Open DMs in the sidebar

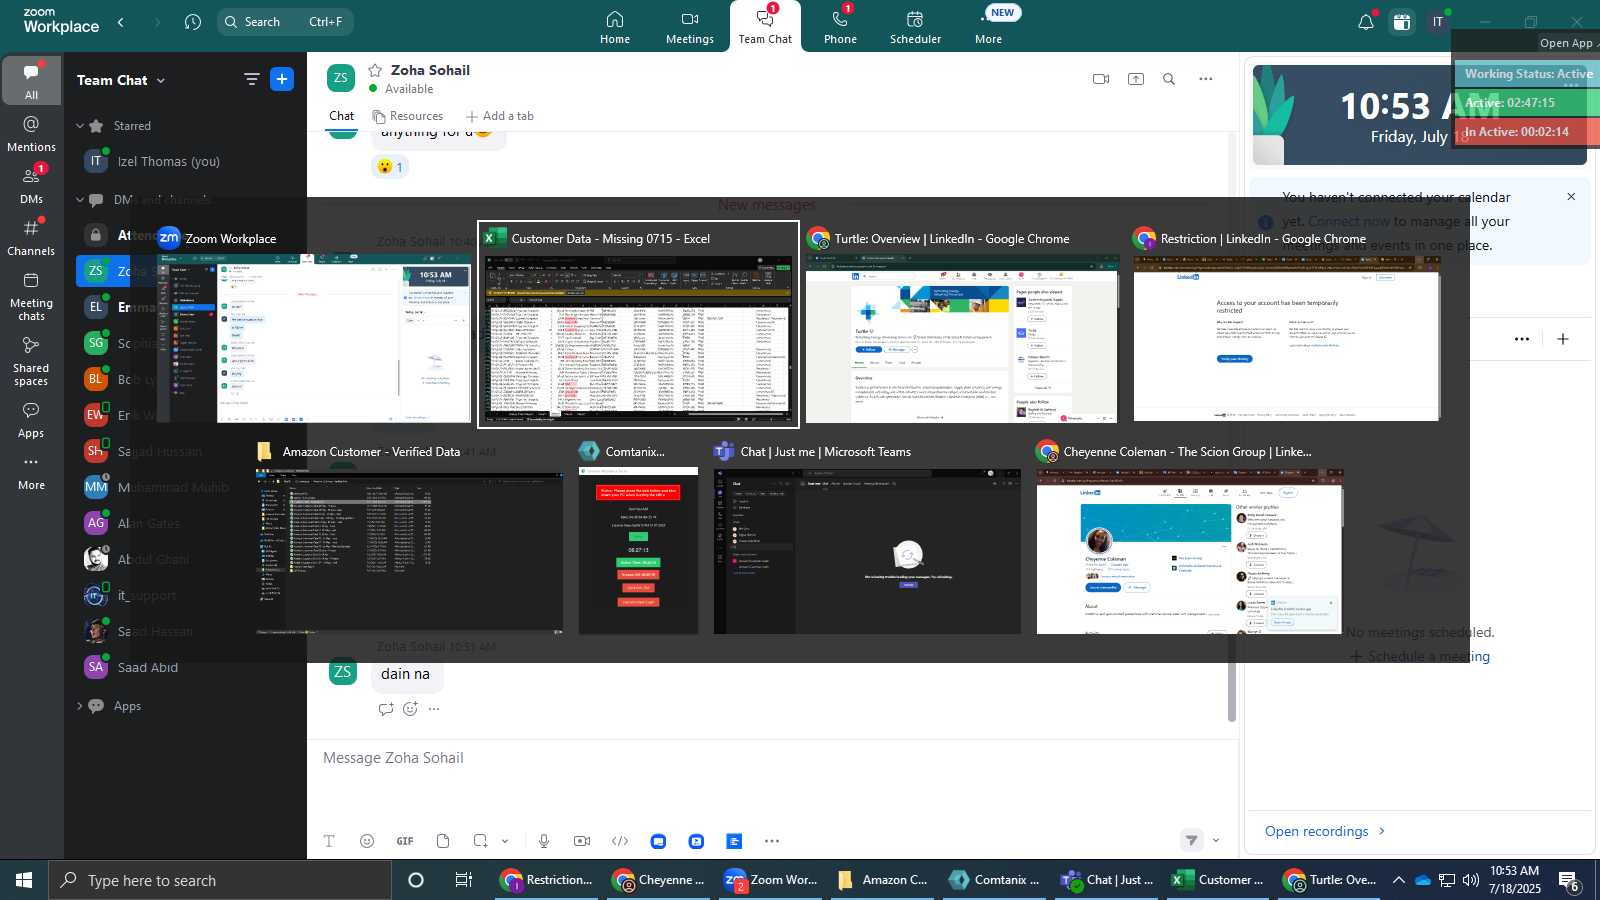31,185
